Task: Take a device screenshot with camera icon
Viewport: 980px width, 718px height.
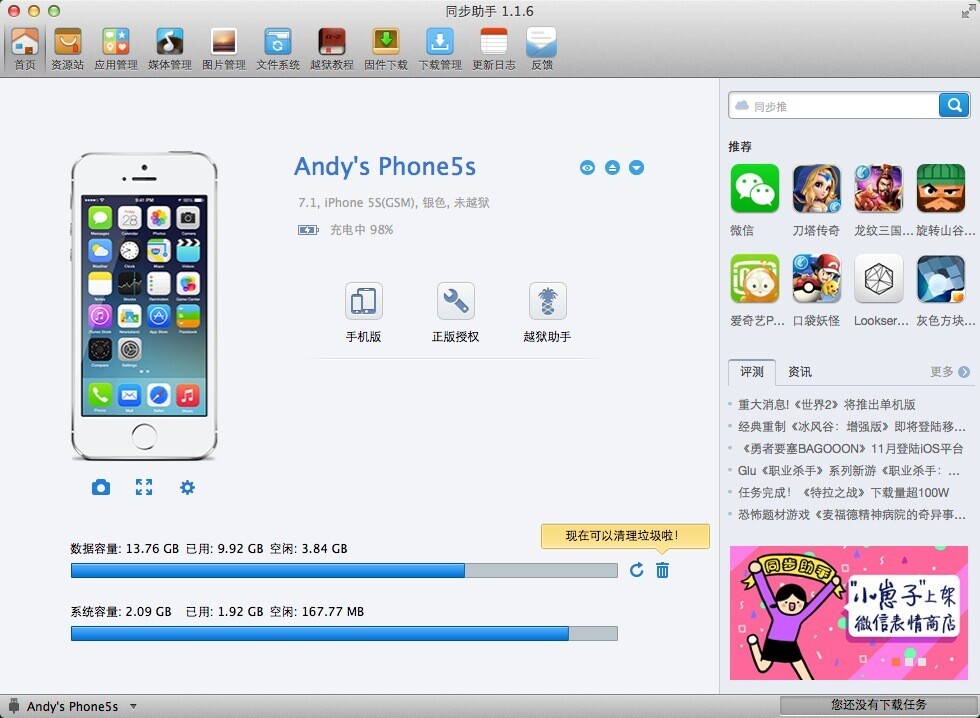Action: pos(101,487)
